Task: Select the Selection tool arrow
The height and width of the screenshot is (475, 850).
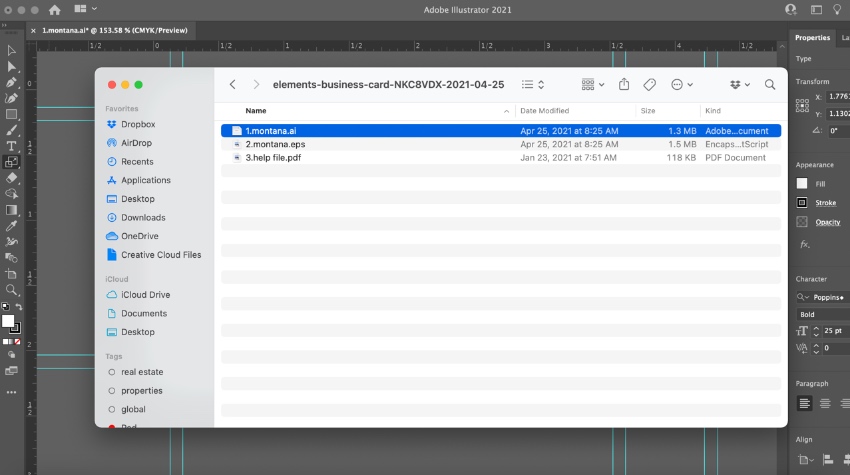Action: (x=11, y=50)
